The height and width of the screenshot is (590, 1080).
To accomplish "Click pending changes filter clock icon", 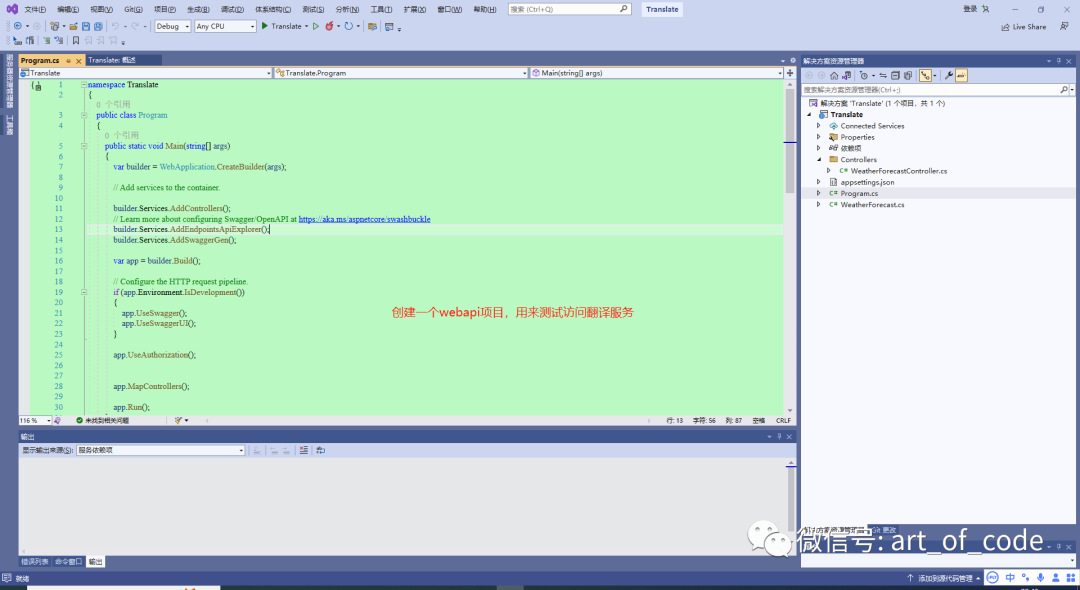I will point(864,76).
